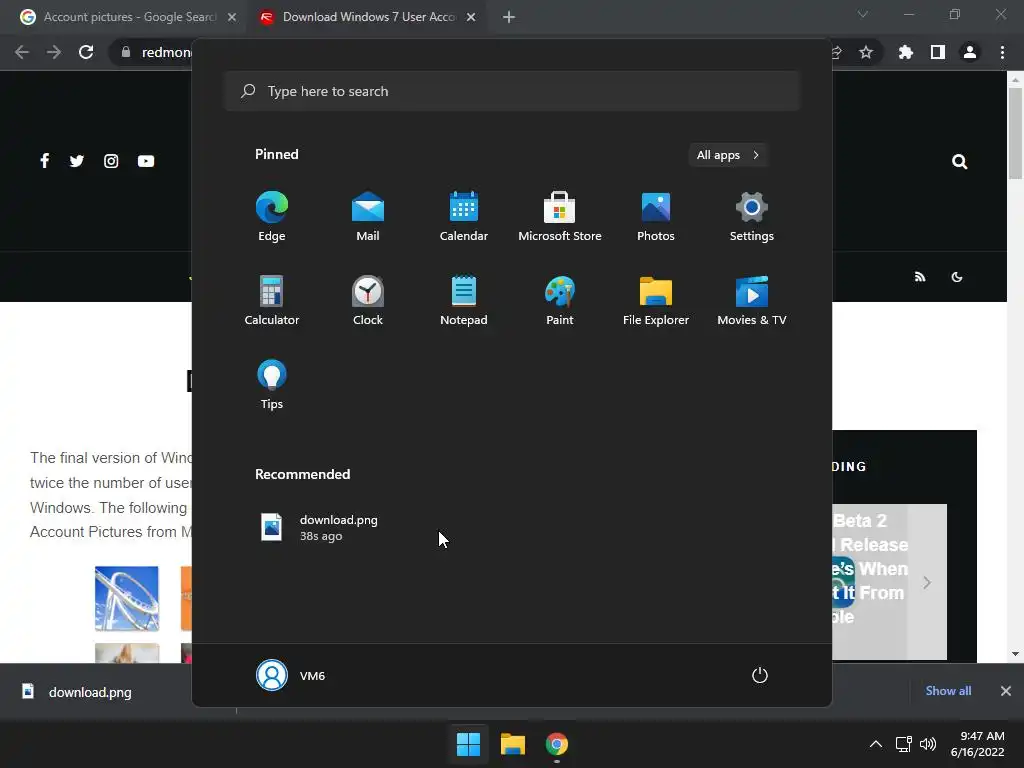Close the Chrome downloads bar
This screenshot has height=768, width=1024.
point(1006,691)
